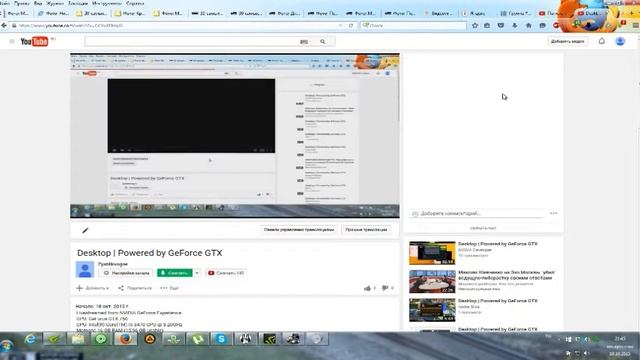Open the Firefox Закладки menu
The image size is (640, 360).
(x=78, y=3)
